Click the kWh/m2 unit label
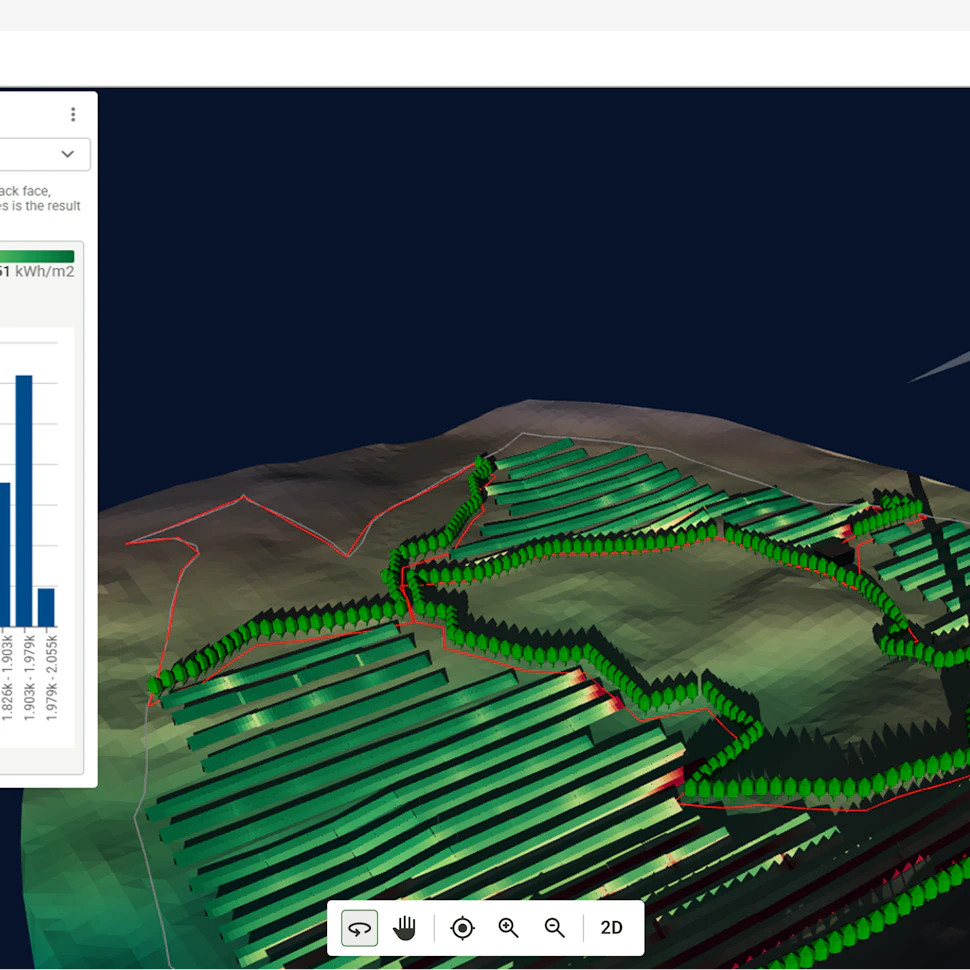970x970 pixels. point(45,272)
